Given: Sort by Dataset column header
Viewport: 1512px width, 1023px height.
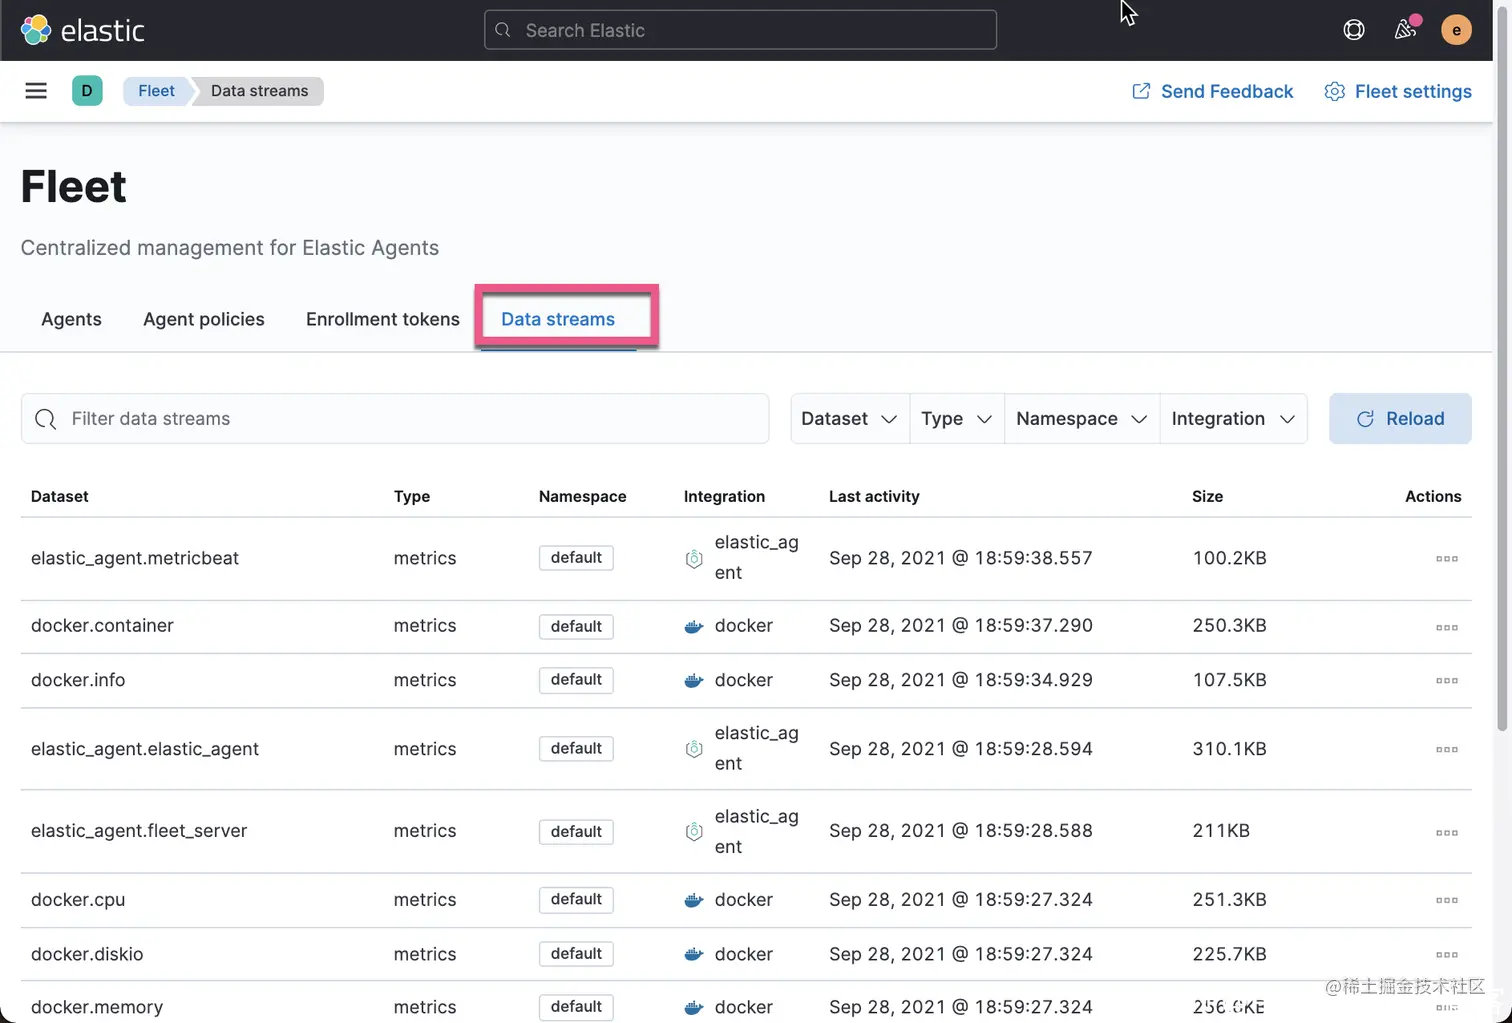Looking at the screenshot, I should [60, 496].
